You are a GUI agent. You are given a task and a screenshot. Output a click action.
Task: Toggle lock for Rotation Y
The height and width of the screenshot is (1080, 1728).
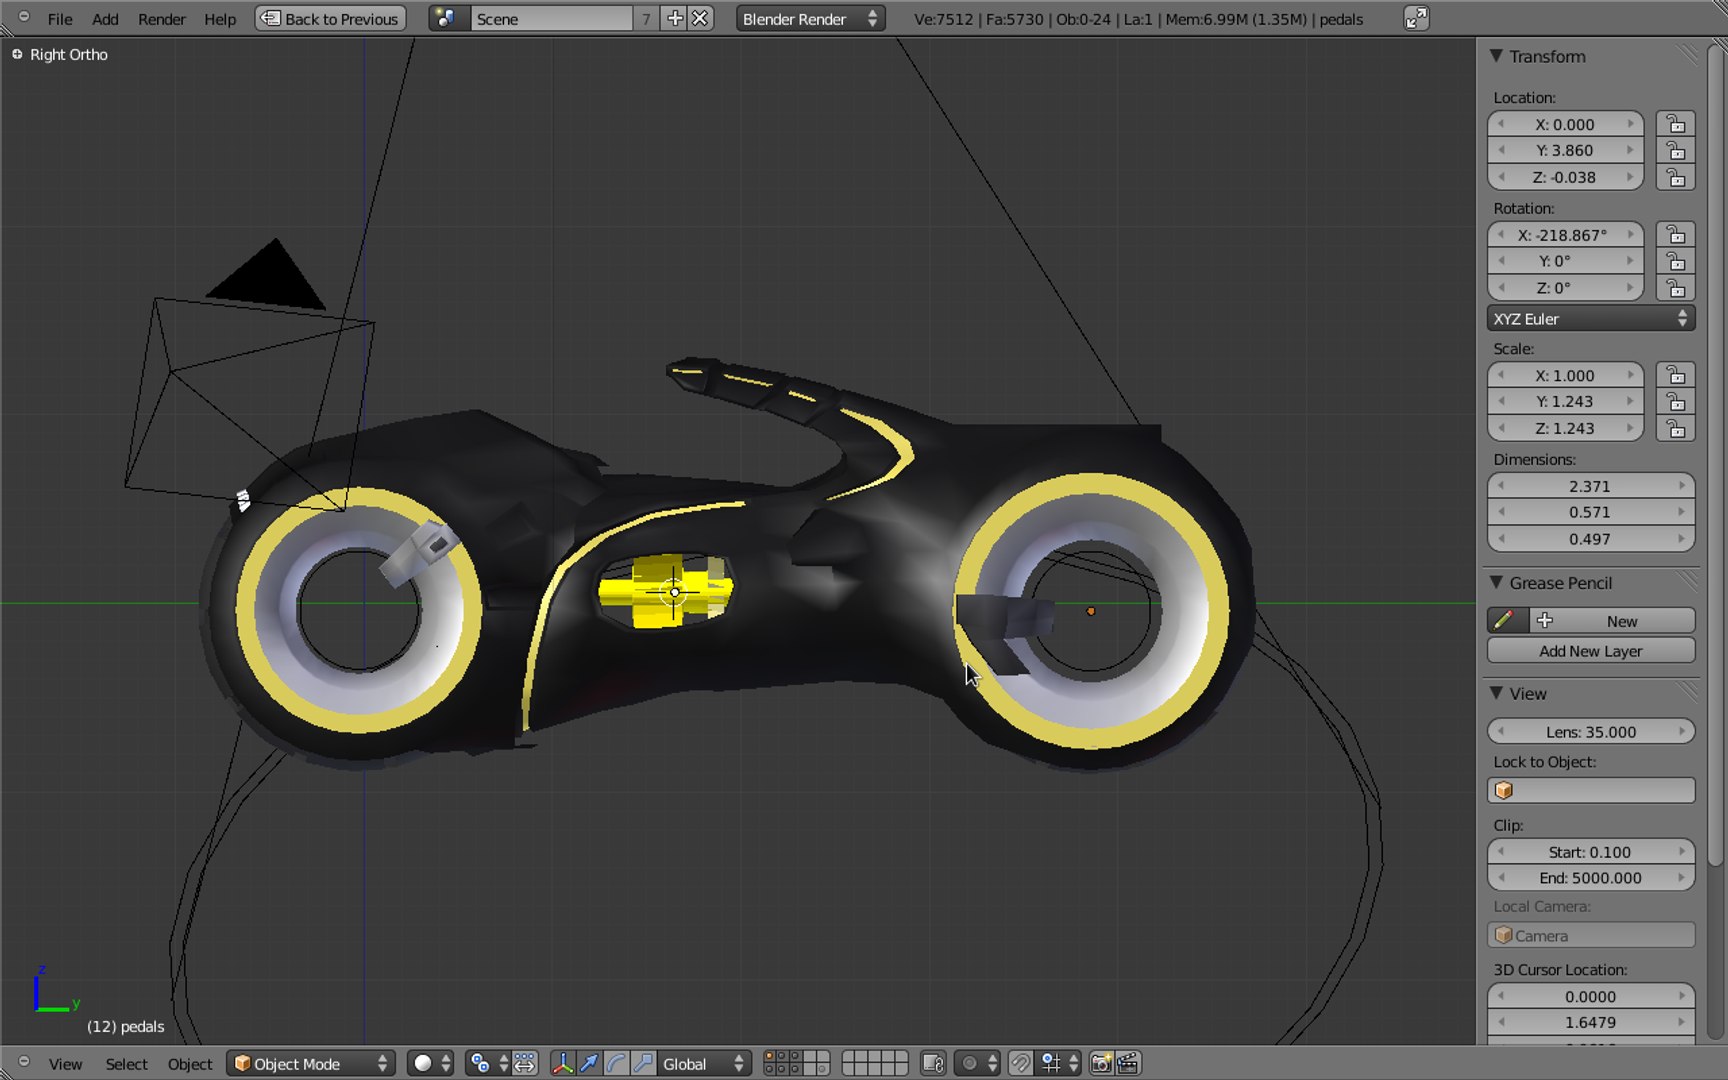(1676, 261)
